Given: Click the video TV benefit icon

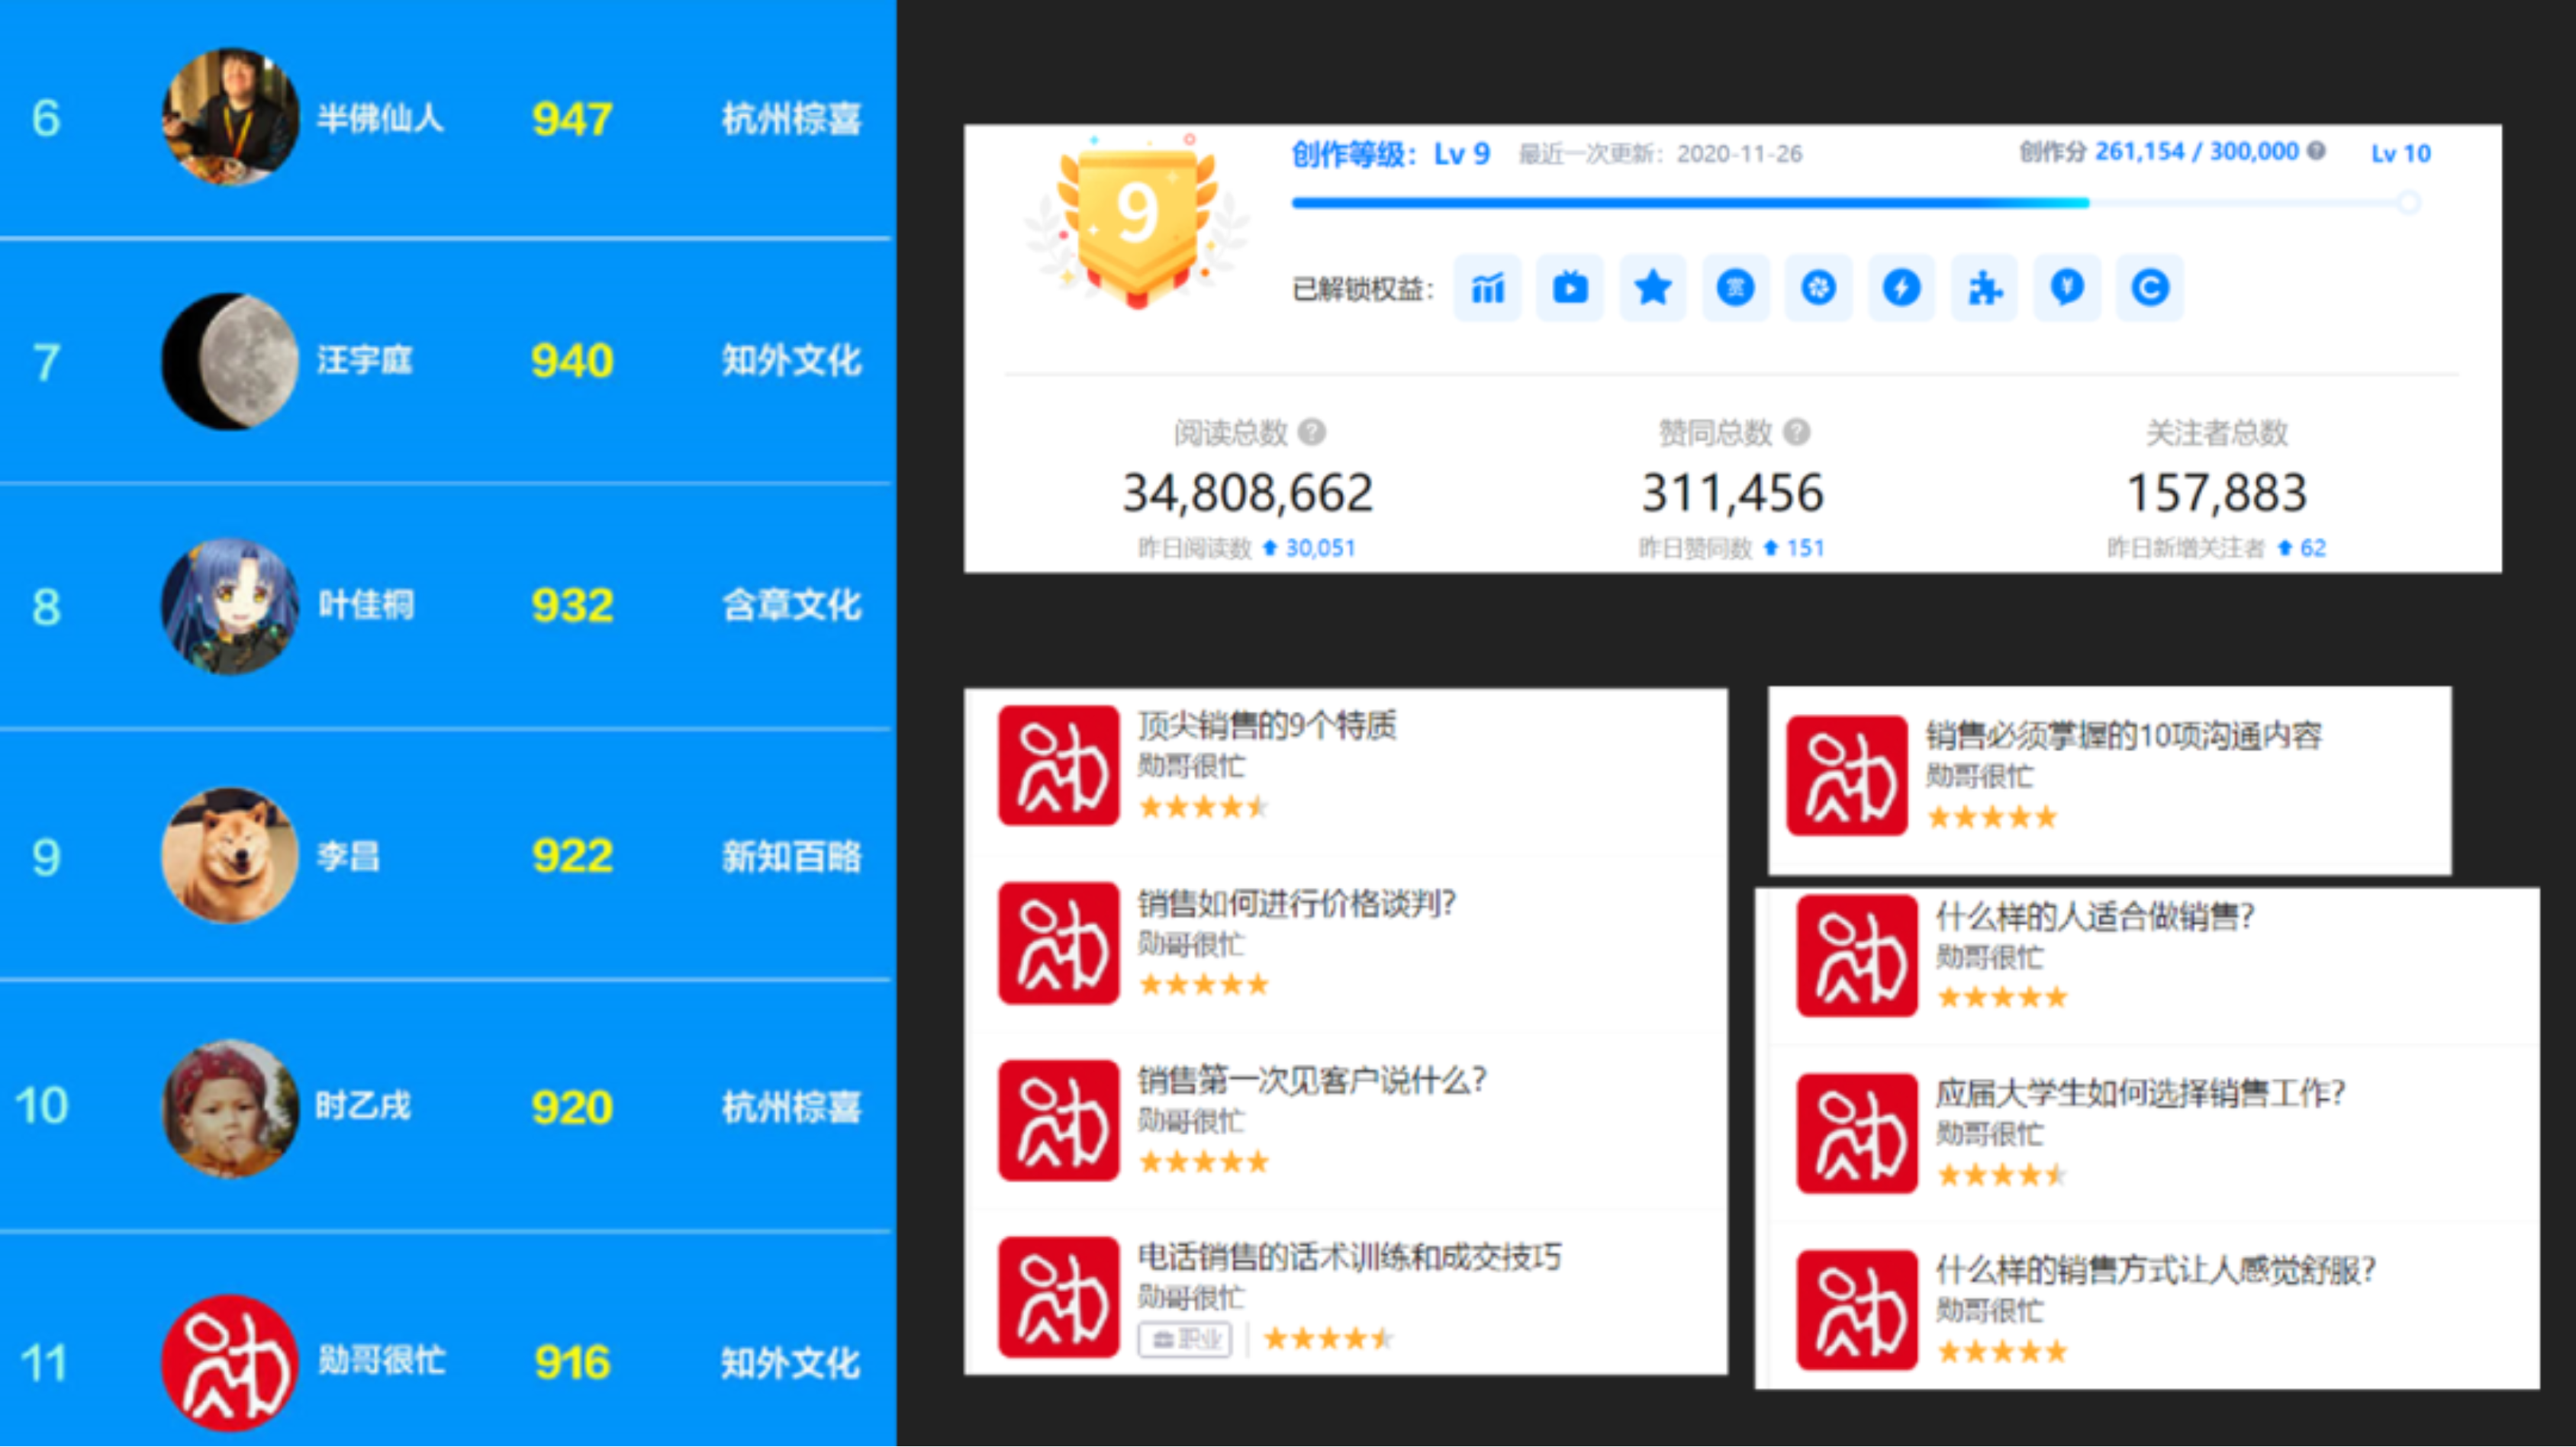Looking at the screenshot, I should 1570,288.
